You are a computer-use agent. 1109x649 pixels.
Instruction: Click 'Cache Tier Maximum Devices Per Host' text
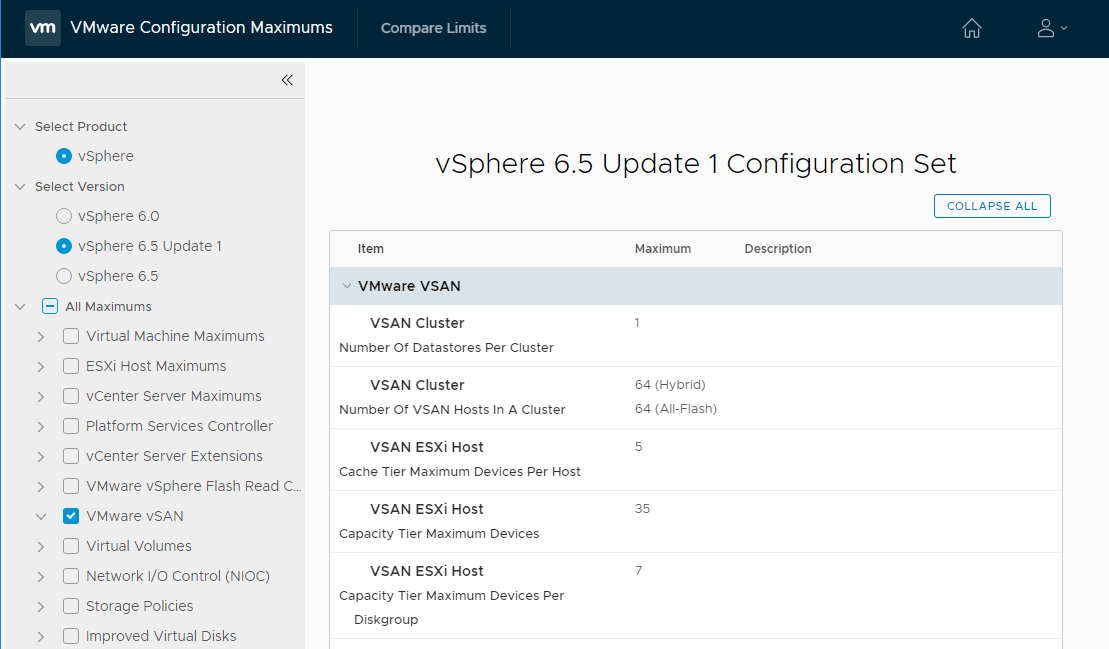(460, 472)
